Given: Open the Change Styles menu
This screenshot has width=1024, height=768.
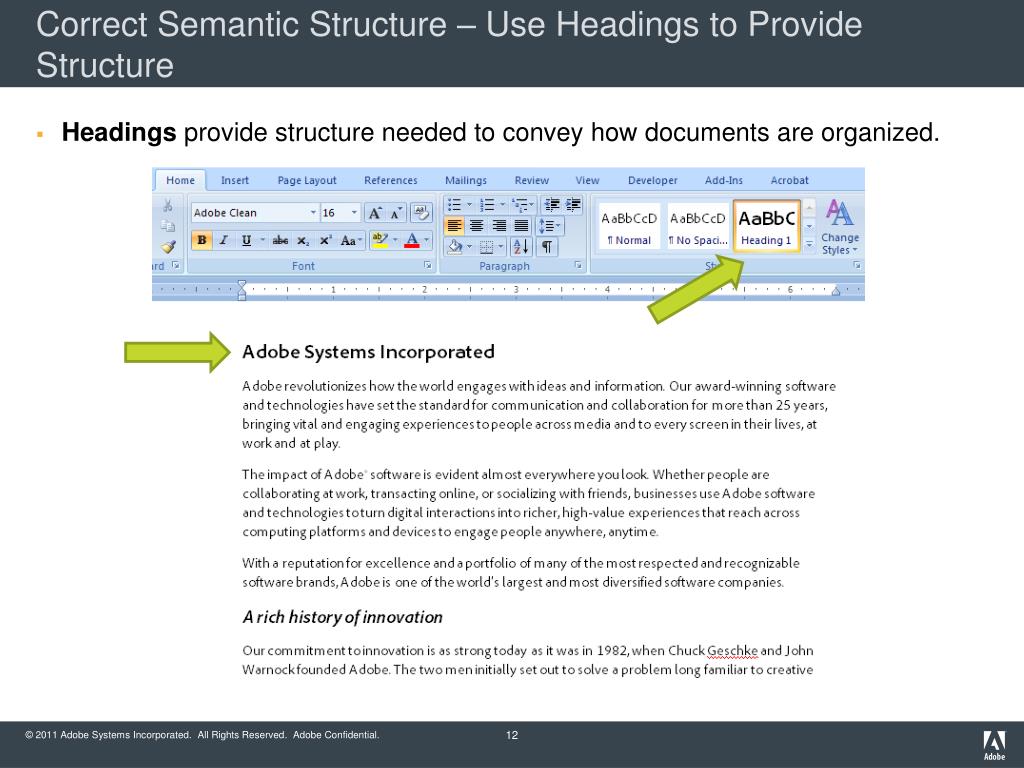Looking at the screenshot, I should [x=840, y=227].
